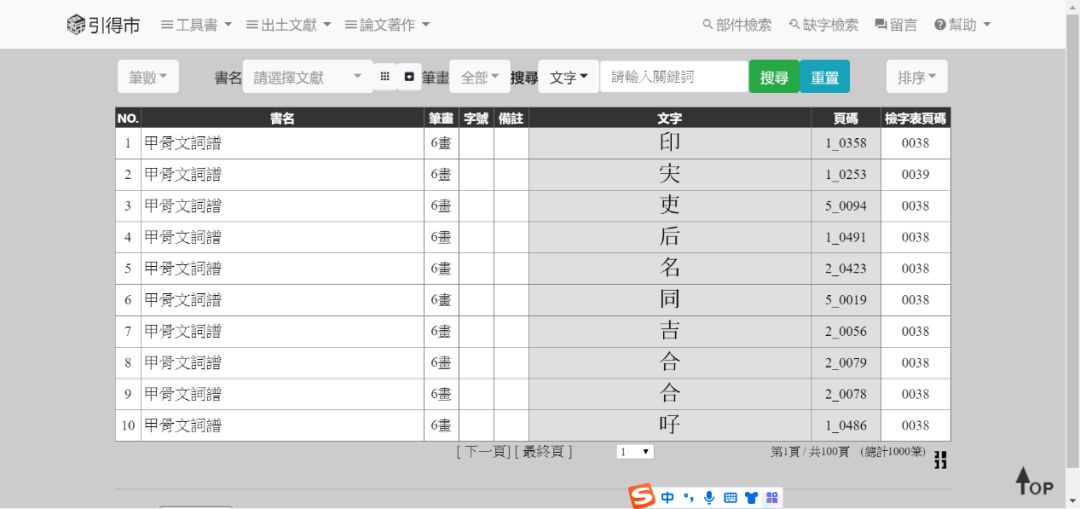Click the 引得市 cube logo icon
1080x509 pixels.
pos(76,25)
